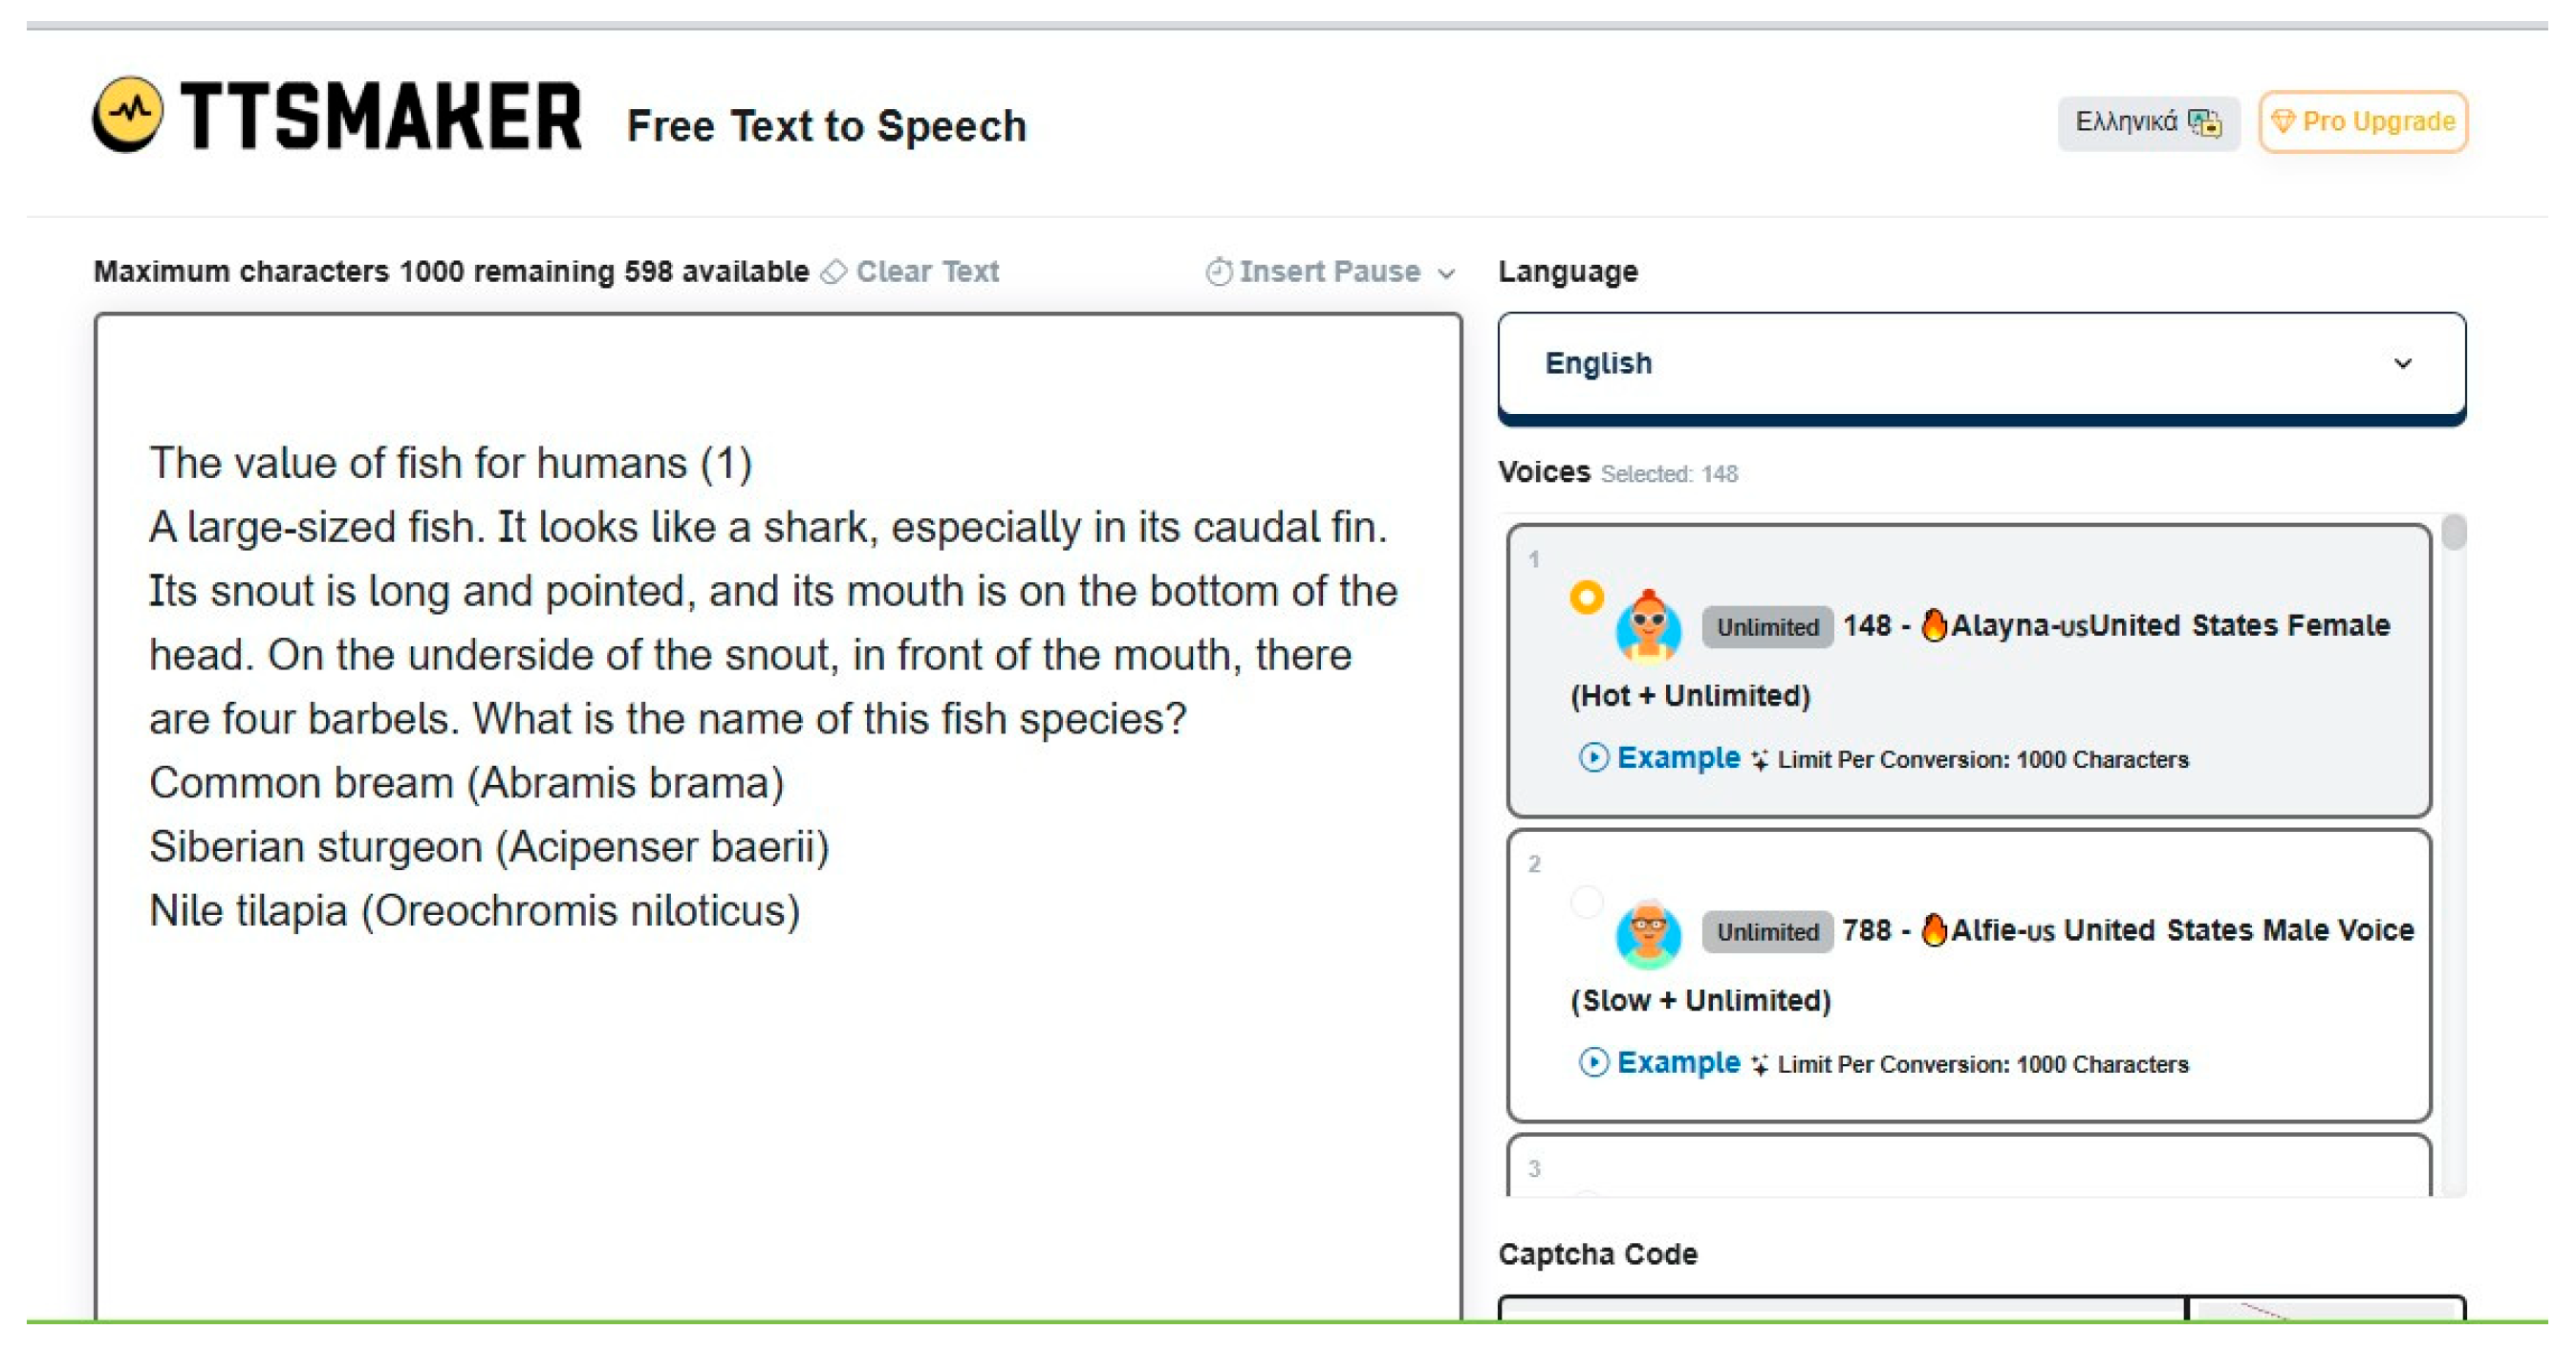Click the voices list scrollbar thumb
Image resolution: width=2576 pixels, height=1351 pixels.
click(2453, 532)
